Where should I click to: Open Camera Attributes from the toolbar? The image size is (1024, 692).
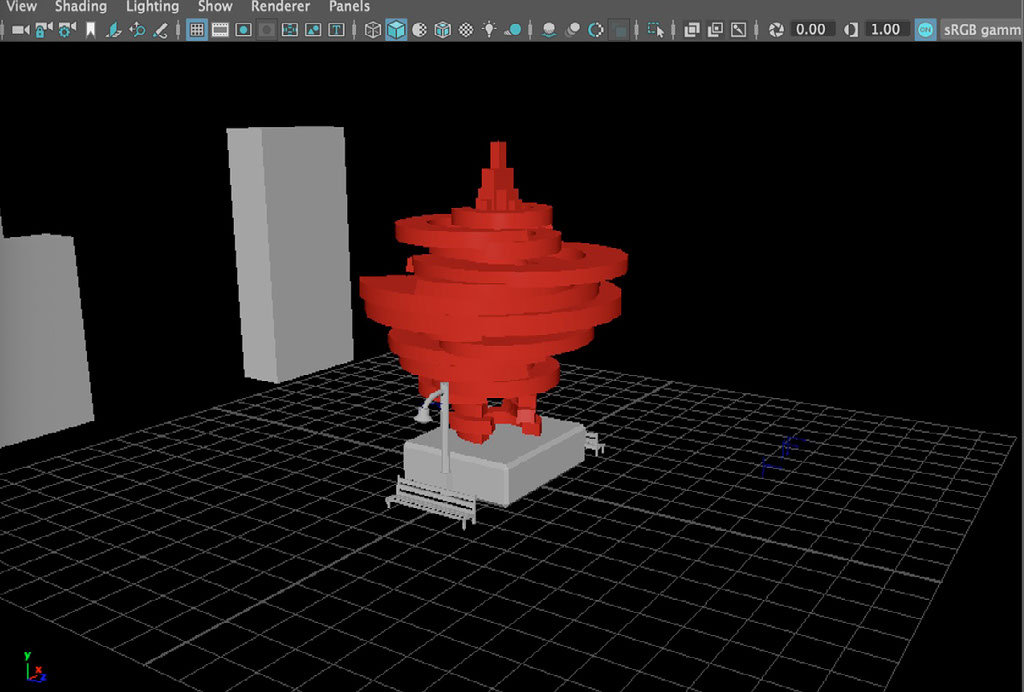click(x=66, y=30)
